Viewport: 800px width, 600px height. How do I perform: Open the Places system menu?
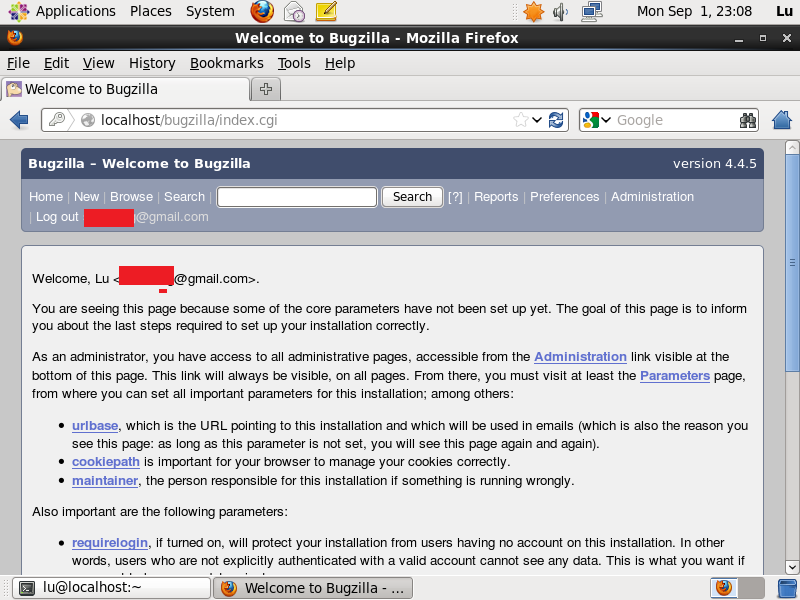tap(151, 11)
